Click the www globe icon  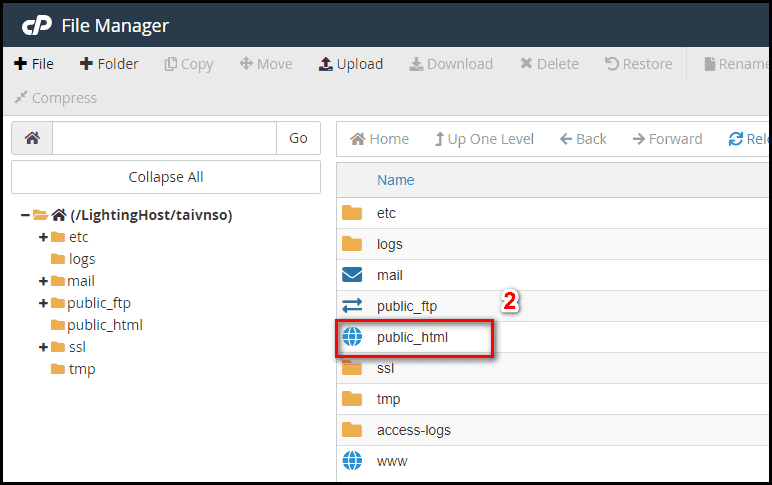[x=352, y=461]
